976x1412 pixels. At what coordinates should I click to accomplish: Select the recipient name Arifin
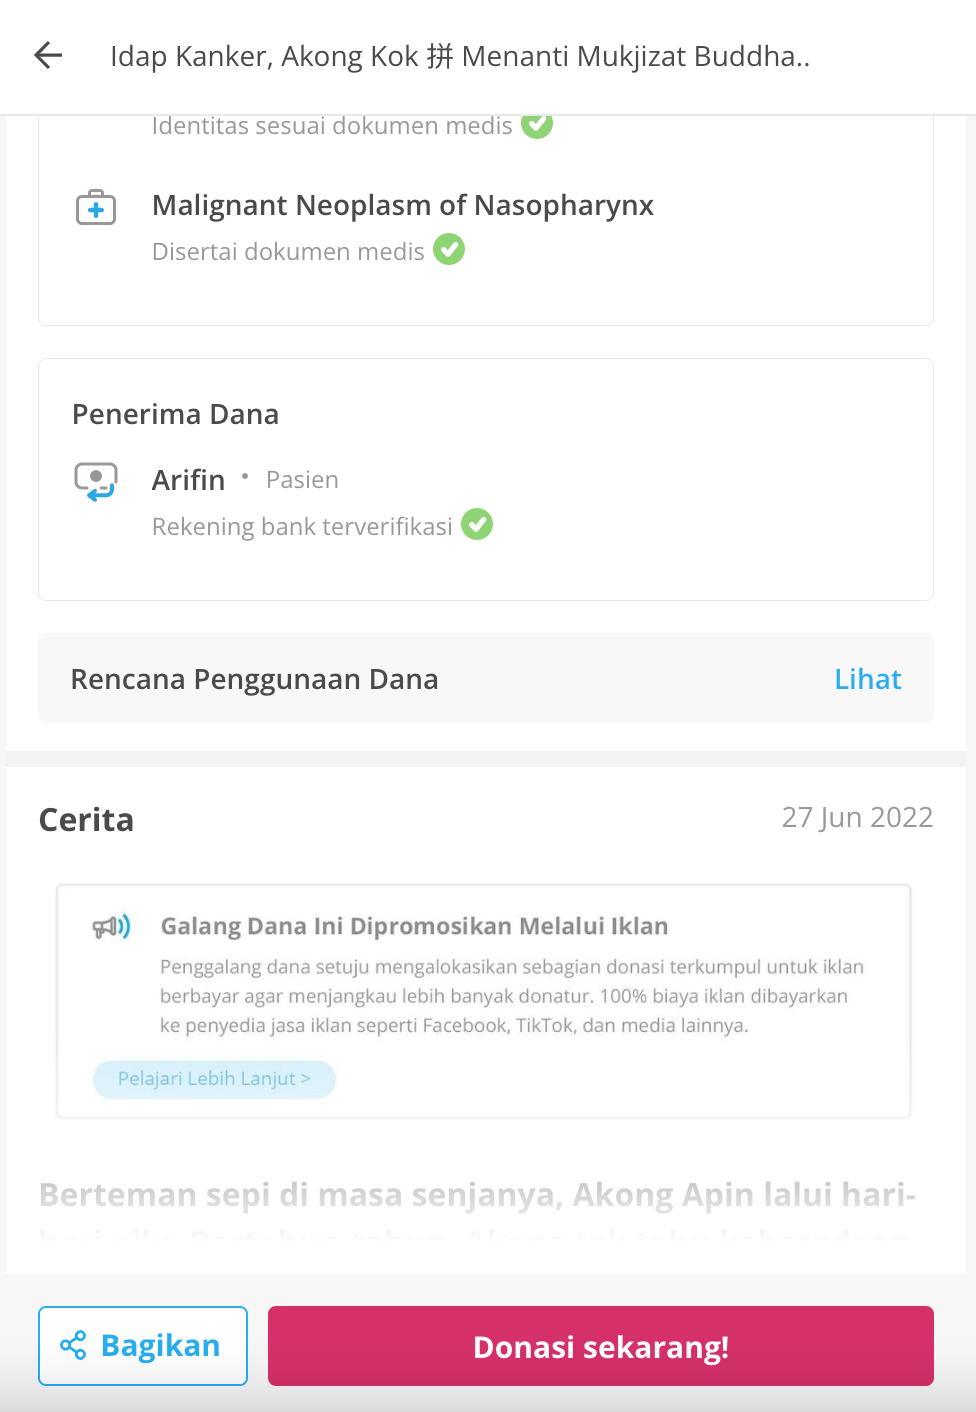[188, 480]
